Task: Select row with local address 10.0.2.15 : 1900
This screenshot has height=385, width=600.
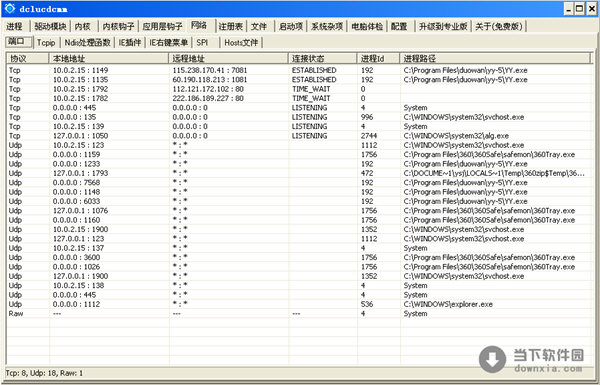Action: pos(300,230)
